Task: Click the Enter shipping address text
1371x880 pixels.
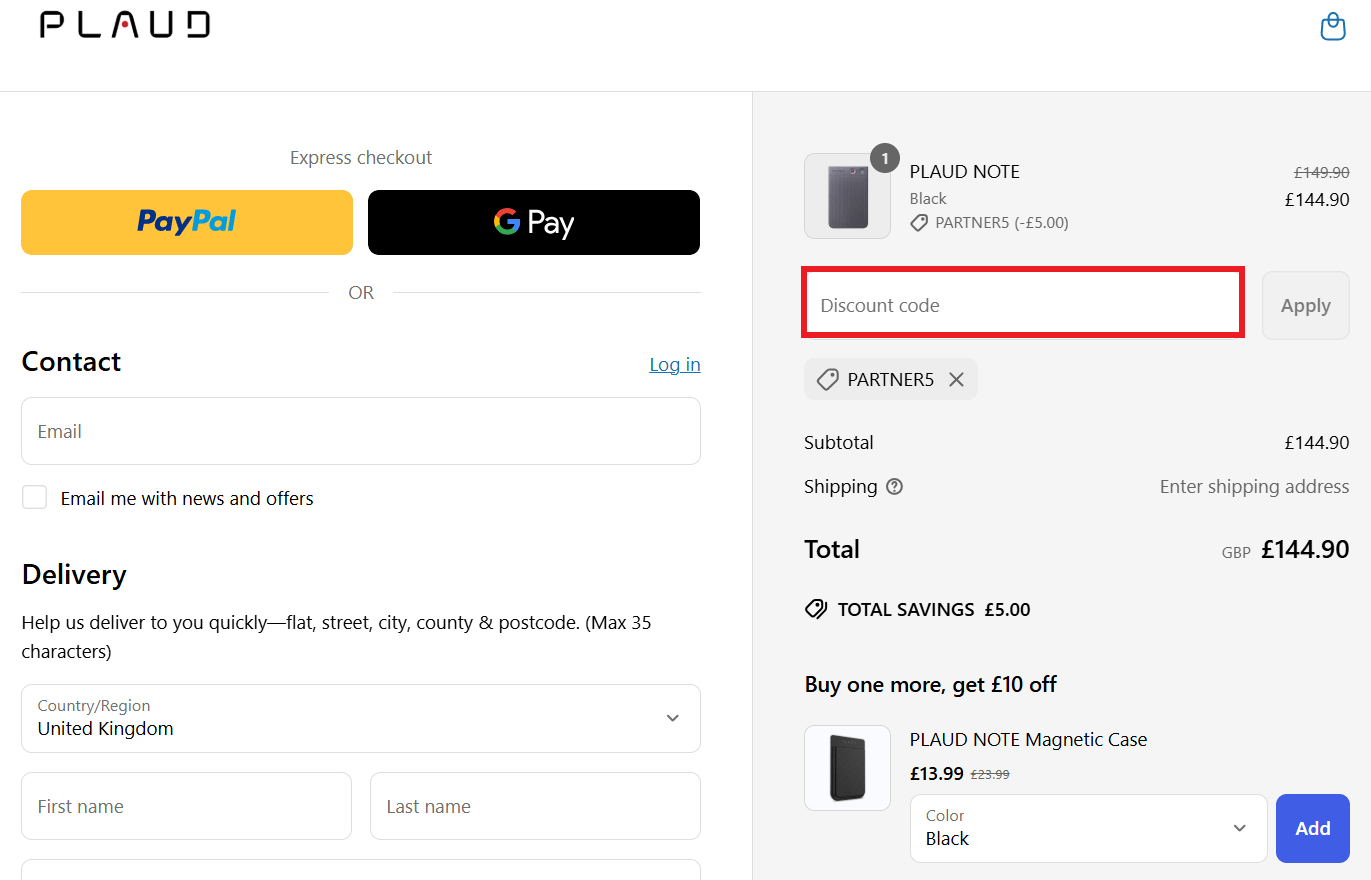Action: (1254, 487)
